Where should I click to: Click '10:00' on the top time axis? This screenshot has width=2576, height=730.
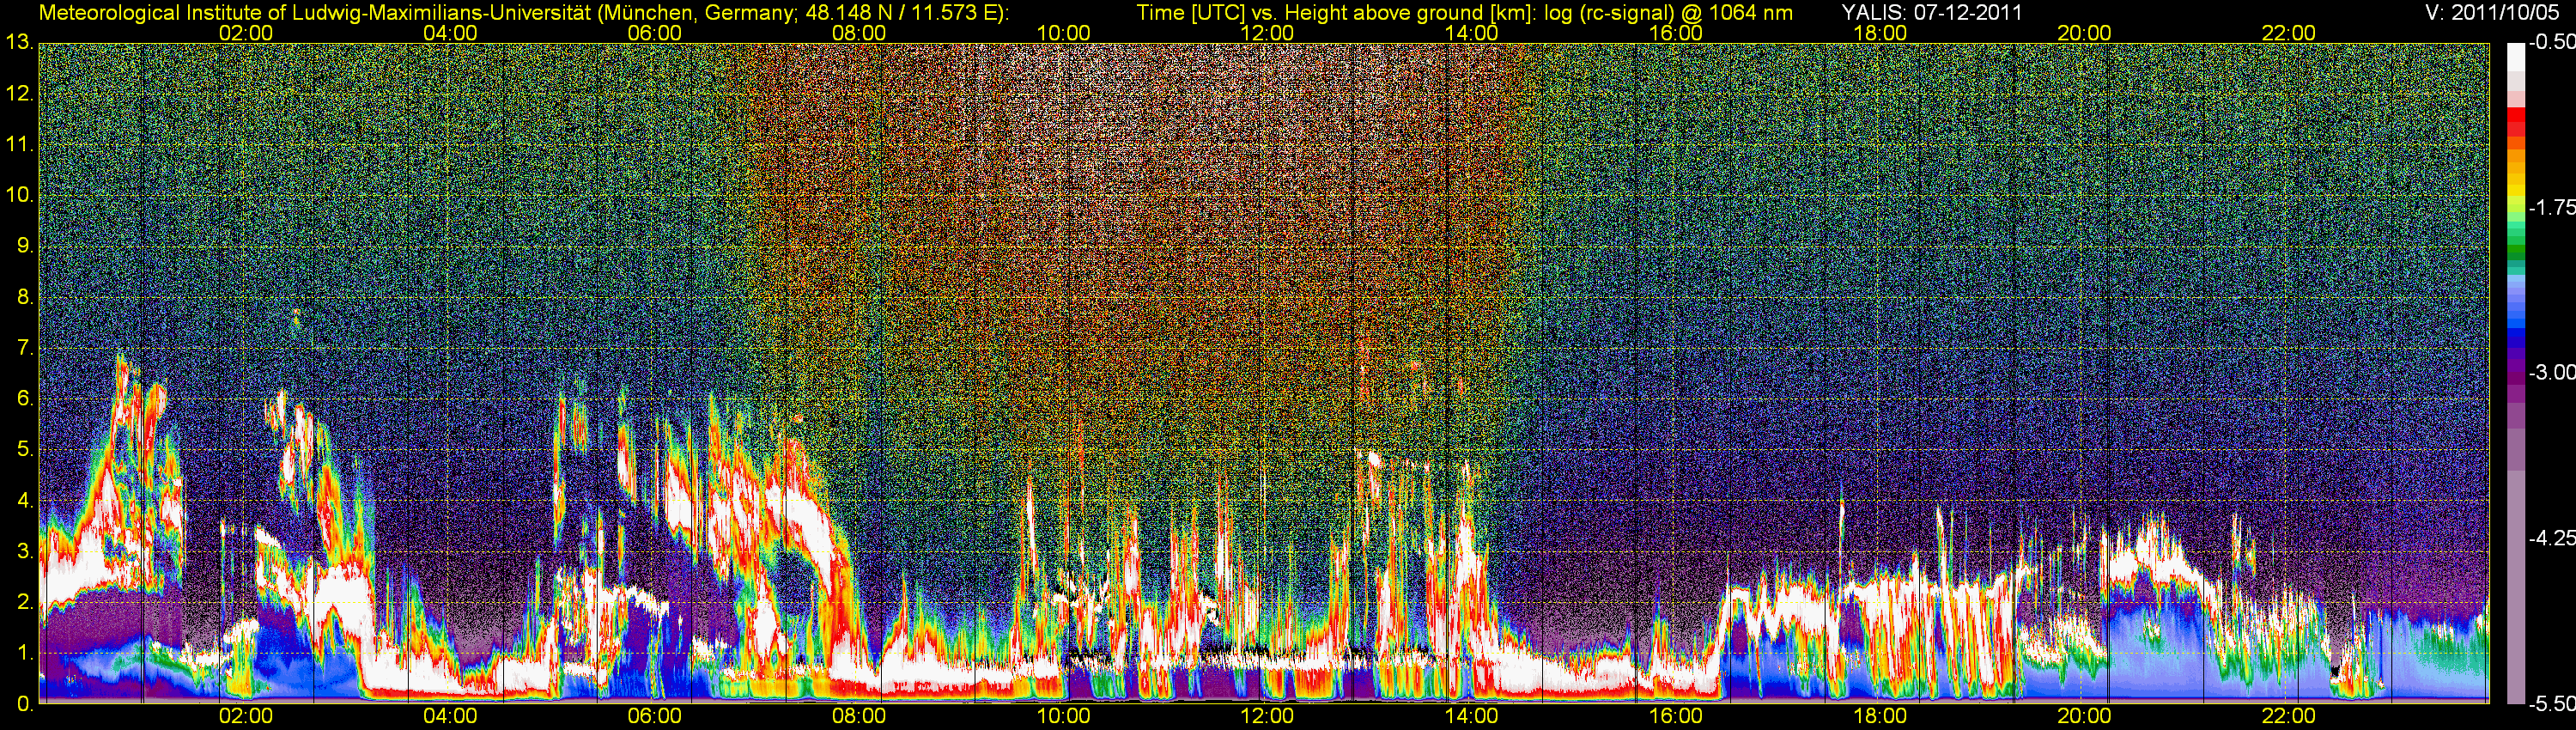pyautogui.click(x=1063, y=33)
